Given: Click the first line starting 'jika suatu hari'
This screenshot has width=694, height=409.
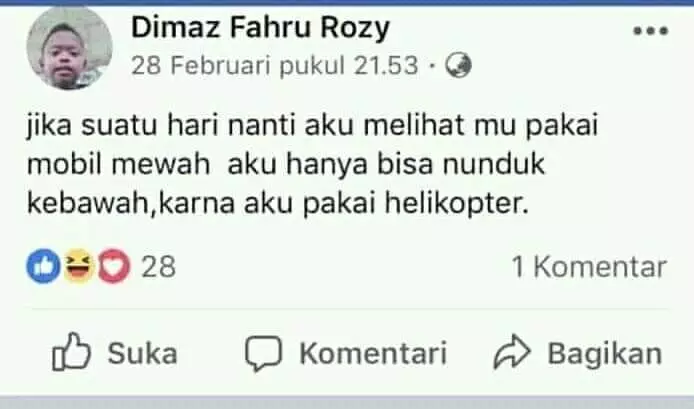Looking at the screenshot, I should click(312, 125).
